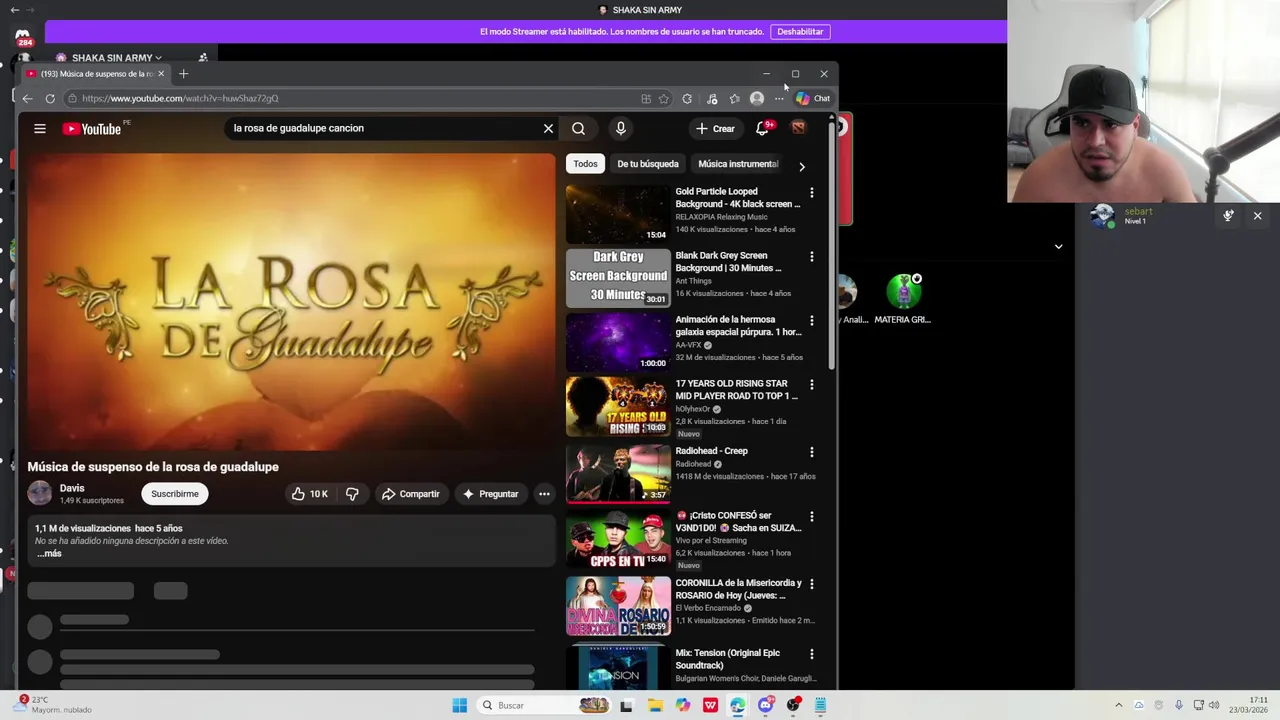Open the Davis channel avatar
The image size is (1280, 720).
[39, 493]
